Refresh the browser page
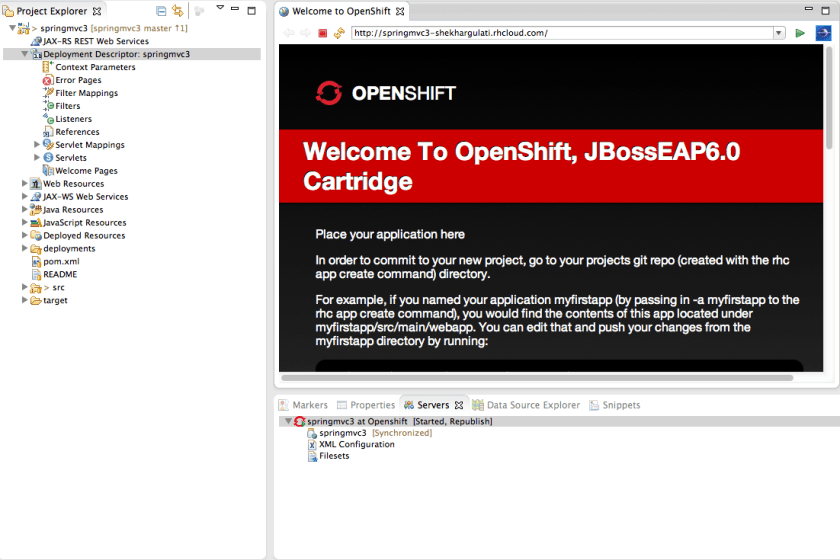Screen dimensions: 840x560 pyautogui.click(x=339, y=33)
